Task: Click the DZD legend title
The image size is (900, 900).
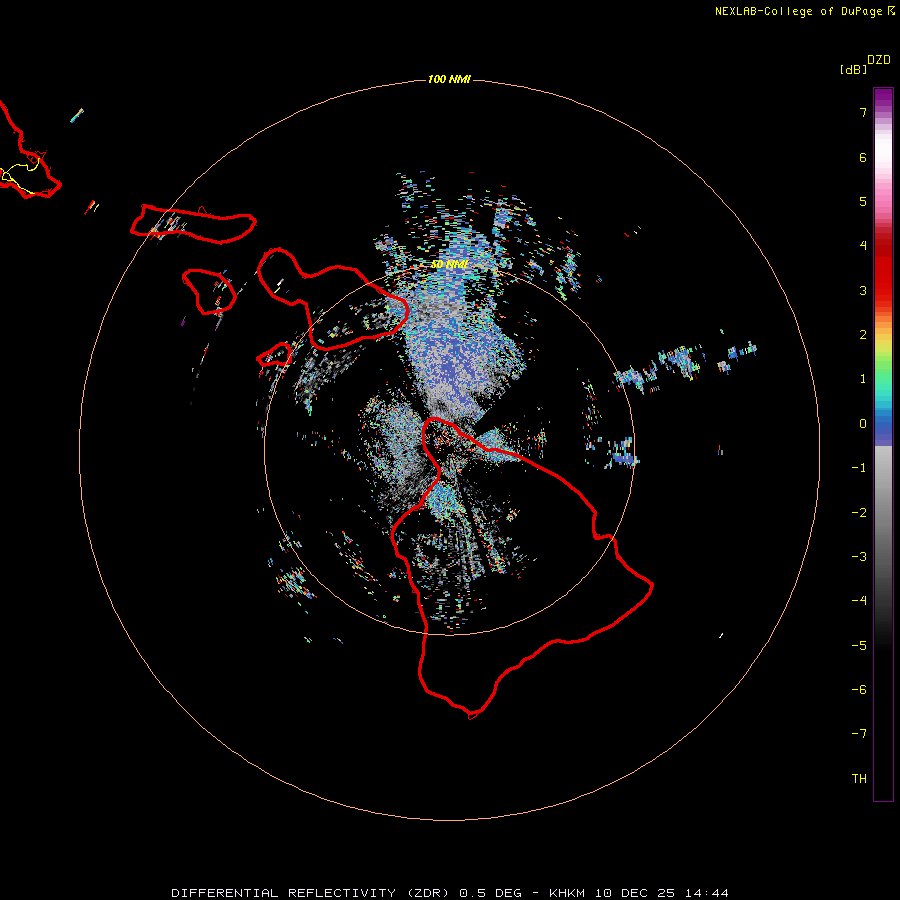Action: click(879, 60)
